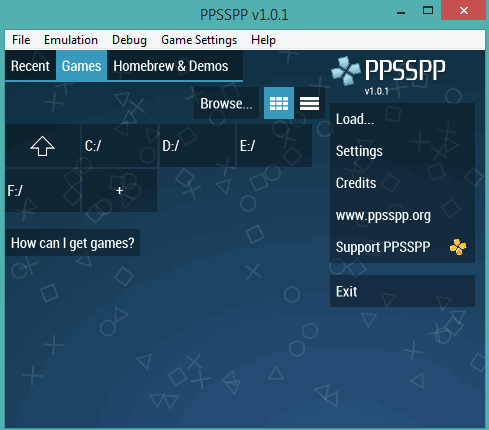Open Settings from the side menu

click(402, 151)
